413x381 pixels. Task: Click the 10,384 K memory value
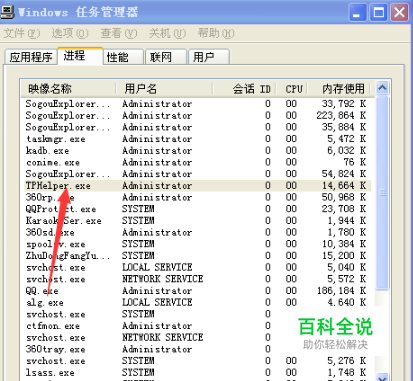click(x=344, y=244)
